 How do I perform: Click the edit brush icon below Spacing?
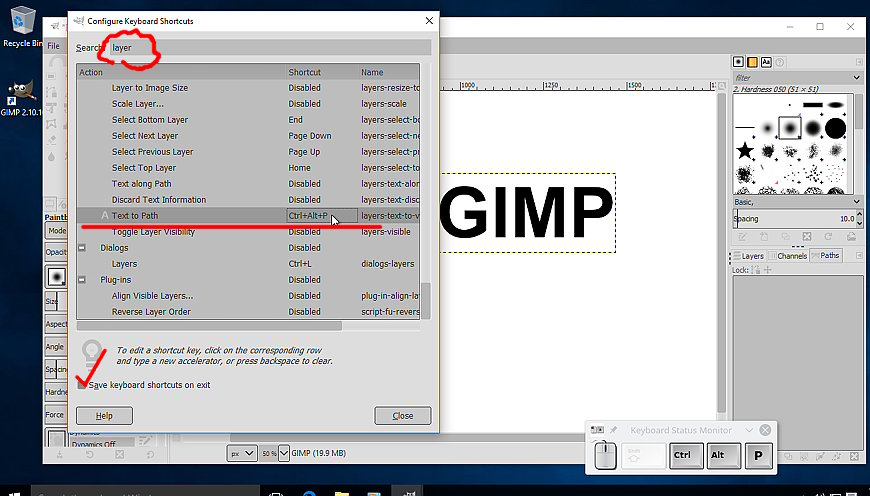click(742, 237)
